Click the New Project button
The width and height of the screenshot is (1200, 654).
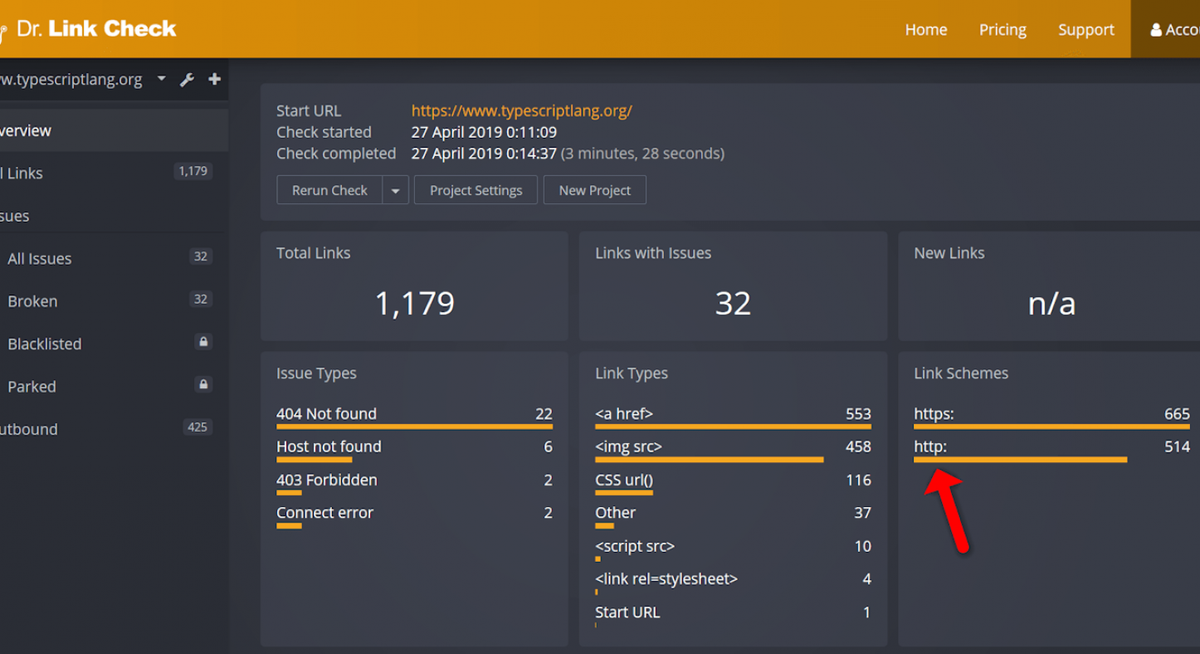click(x=594, y=190)
